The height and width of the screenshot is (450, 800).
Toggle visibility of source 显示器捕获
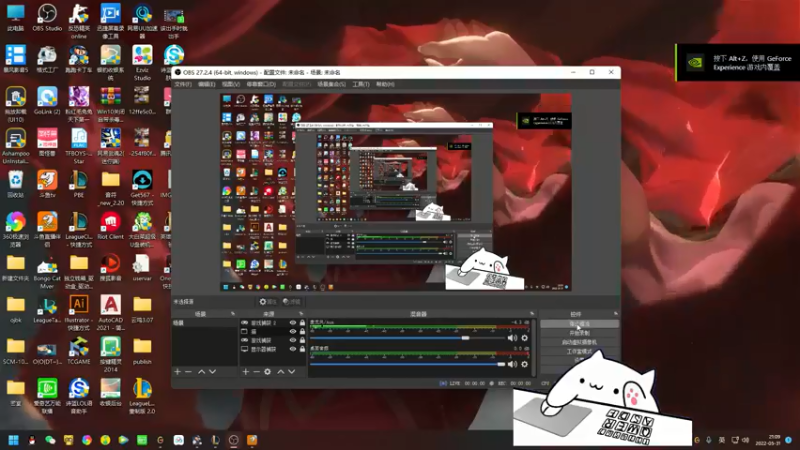pyautogui.click(x=293, y=349)
